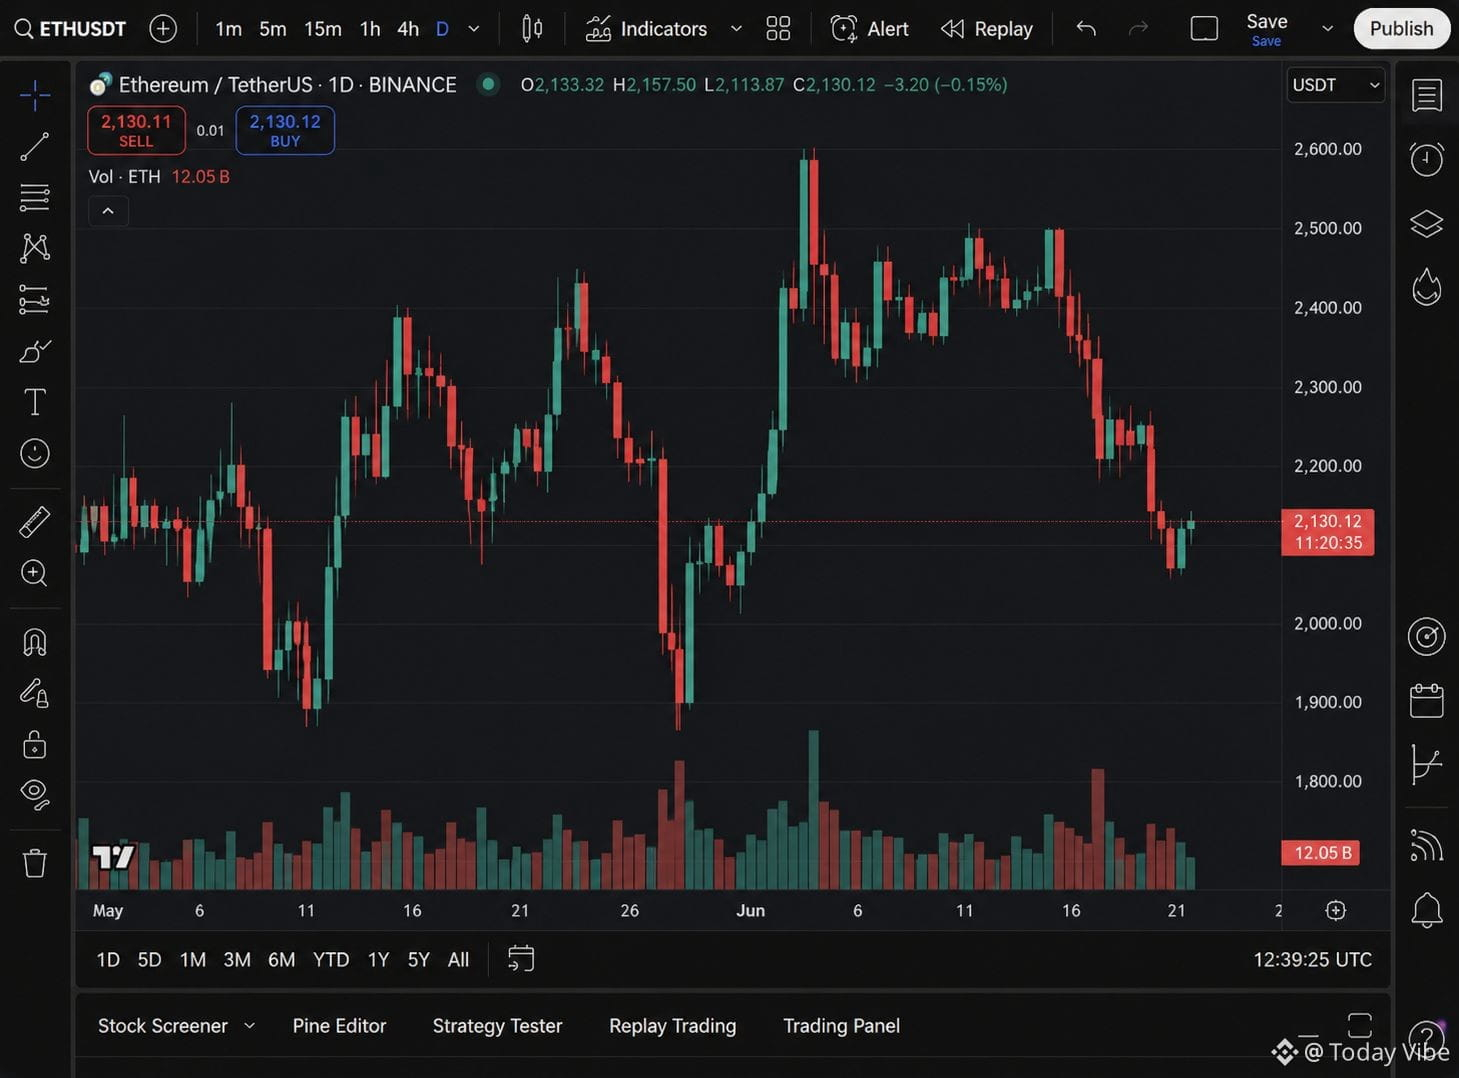1459x1078 pixels.
Task: Publish the chart idea
Action: tap(1401, 29)
